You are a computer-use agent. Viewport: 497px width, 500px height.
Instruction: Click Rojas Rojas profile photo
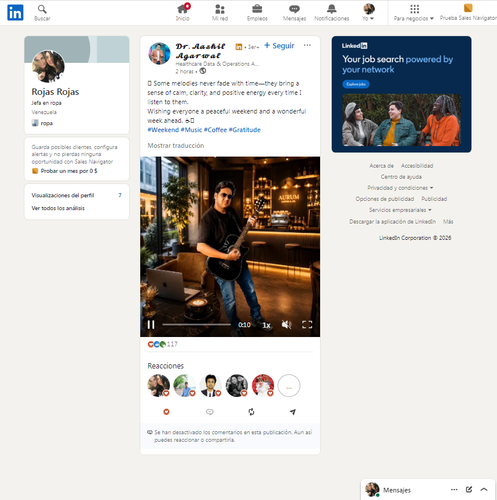[x=48, y=66]
